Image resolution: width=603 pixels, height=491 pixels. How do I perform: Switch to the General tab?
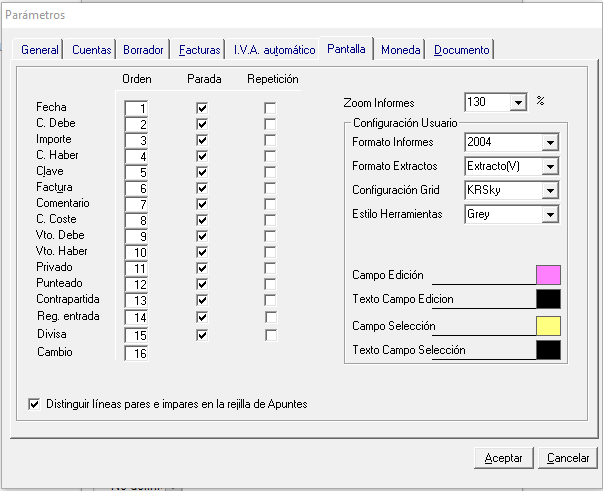(x=40, y=49)
